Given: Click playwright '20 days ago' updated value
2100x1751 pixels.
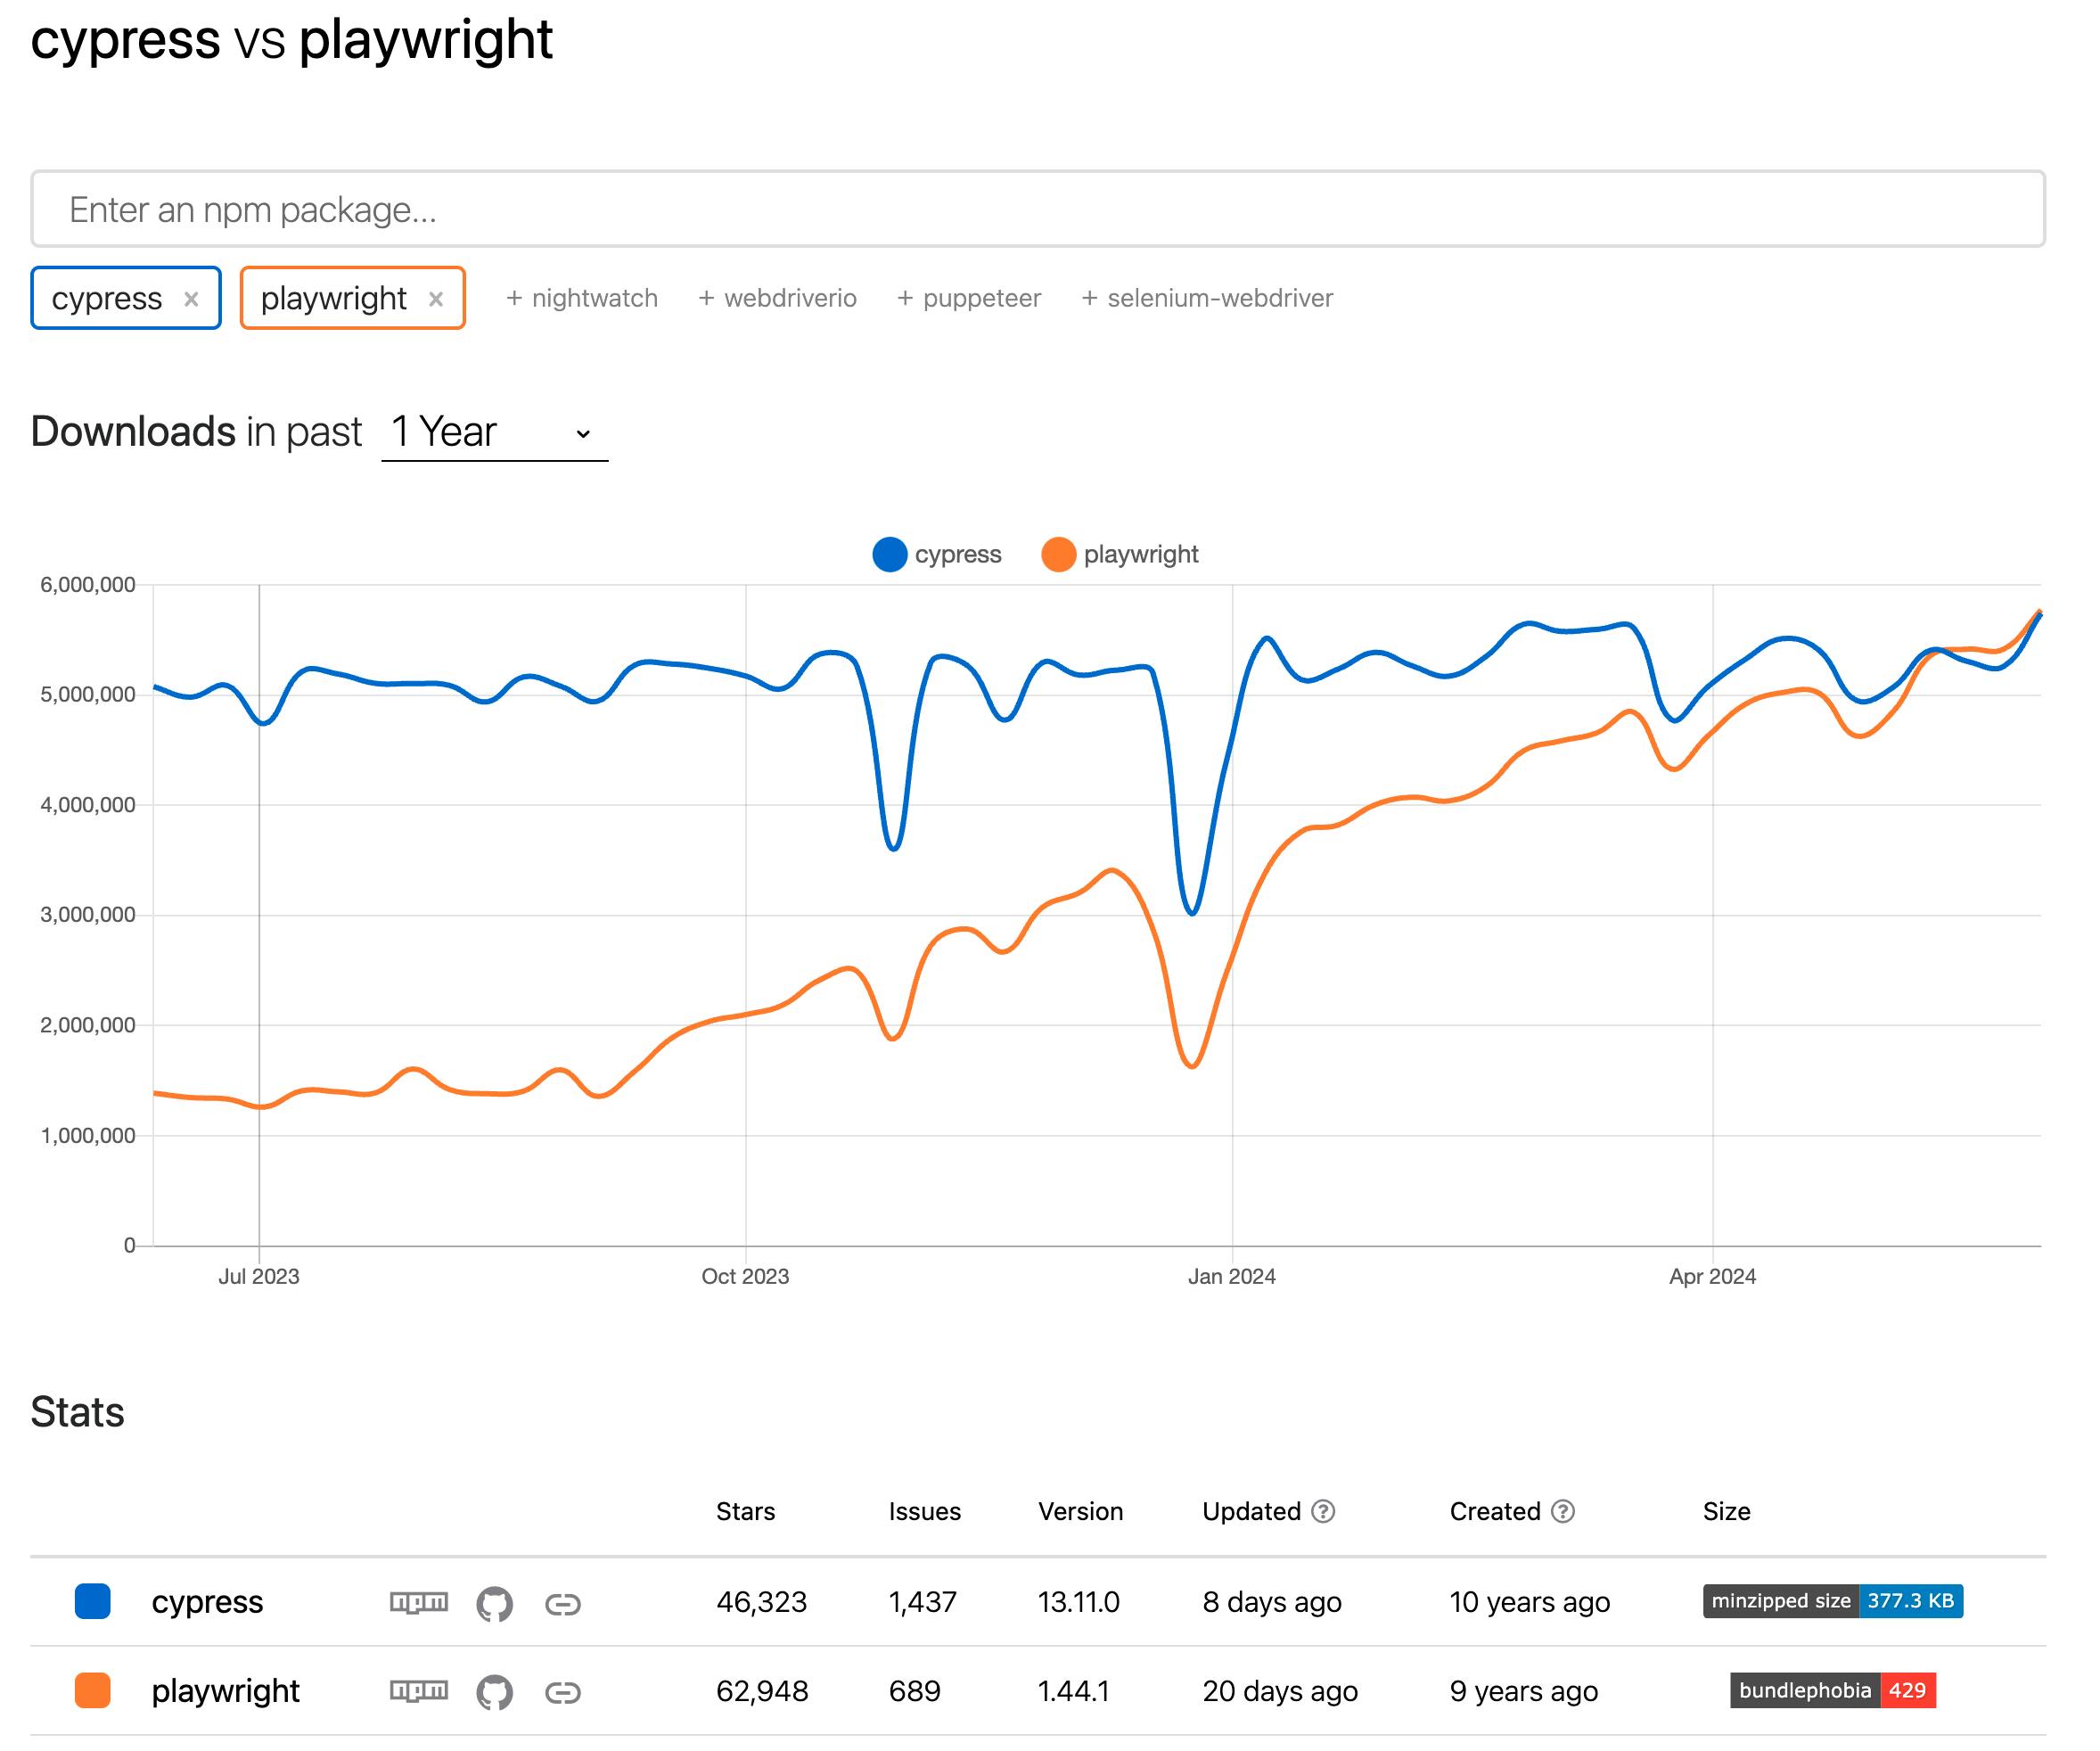Looking at the screenshot, I should click(x=1279, y=1691).
